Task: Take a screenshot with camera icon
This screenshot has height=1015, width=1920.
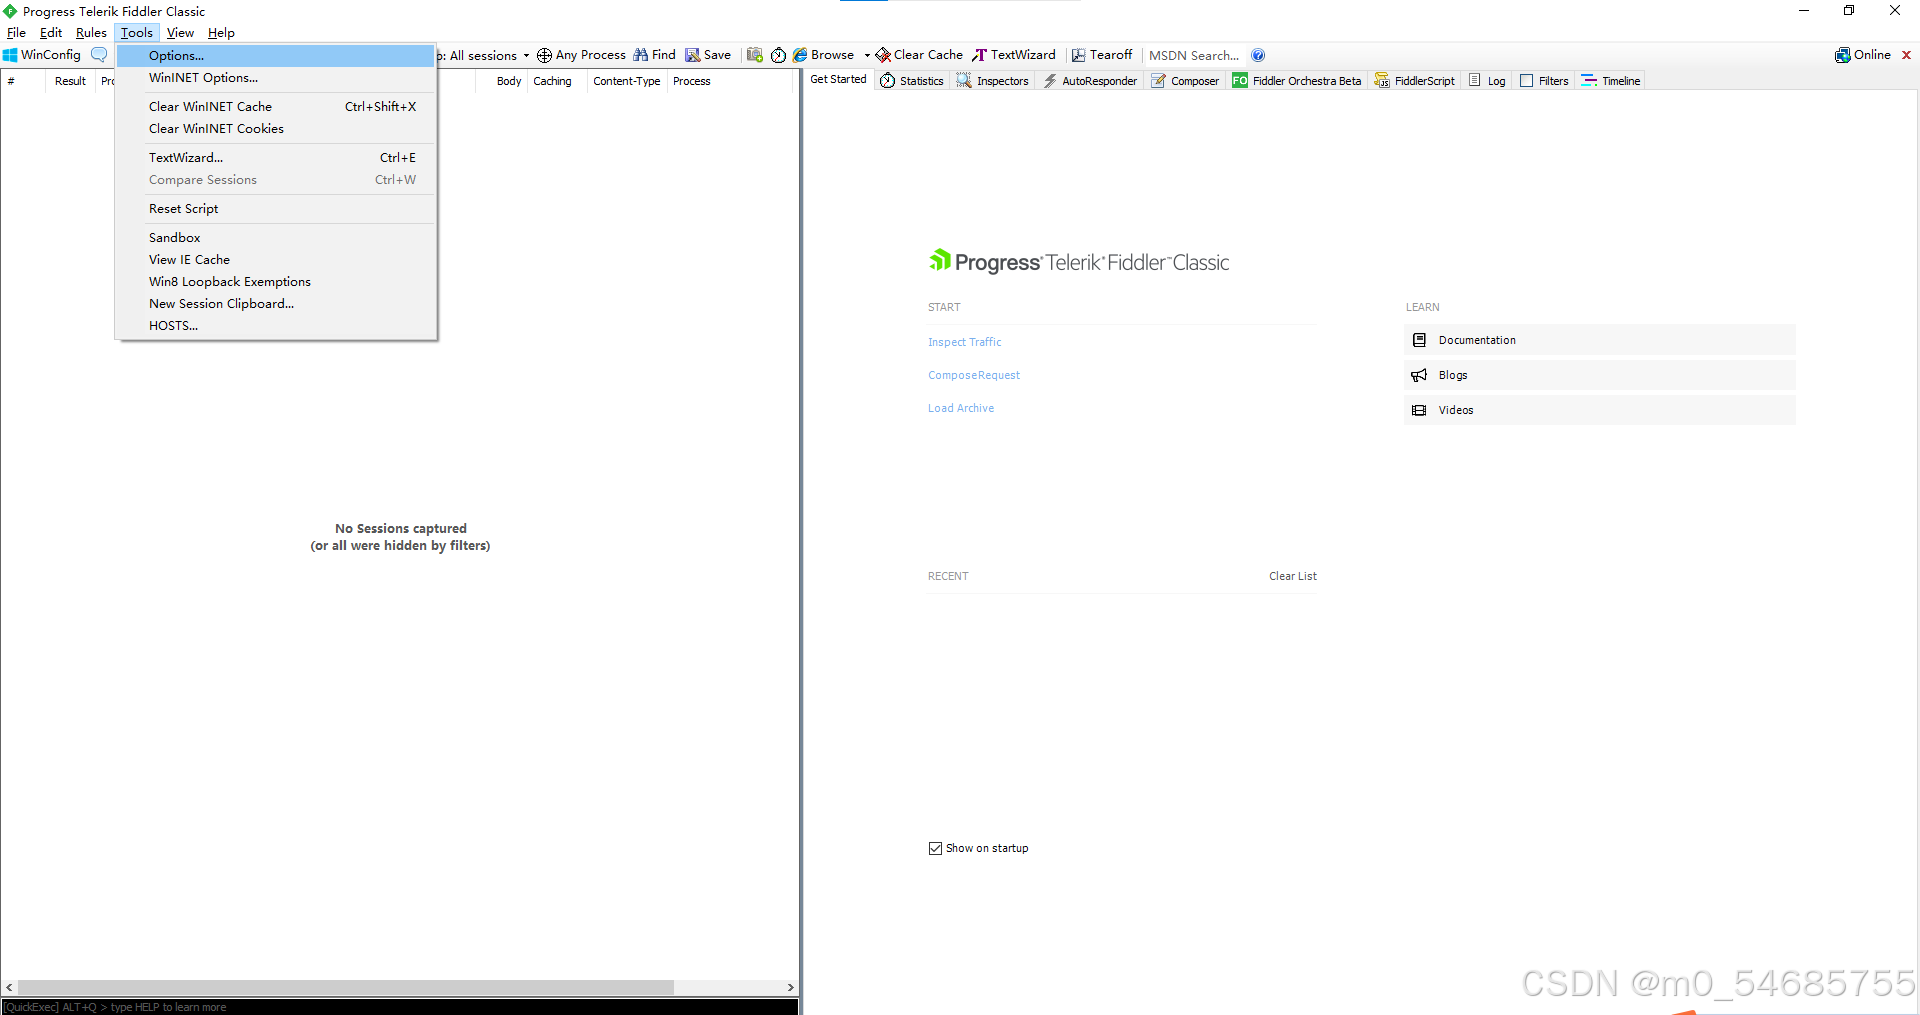Action: click(755, 55)
